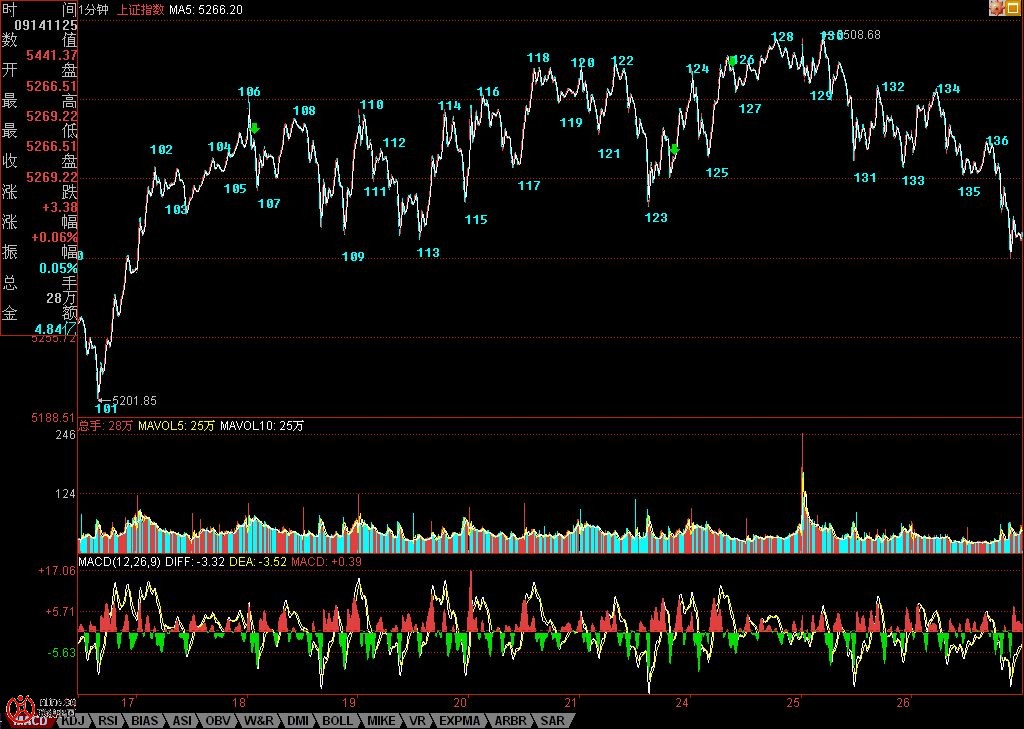Viewport: 1024px width, 729px height.
Task: Open the OBV indicator tab
Action: tap(219, 720)
